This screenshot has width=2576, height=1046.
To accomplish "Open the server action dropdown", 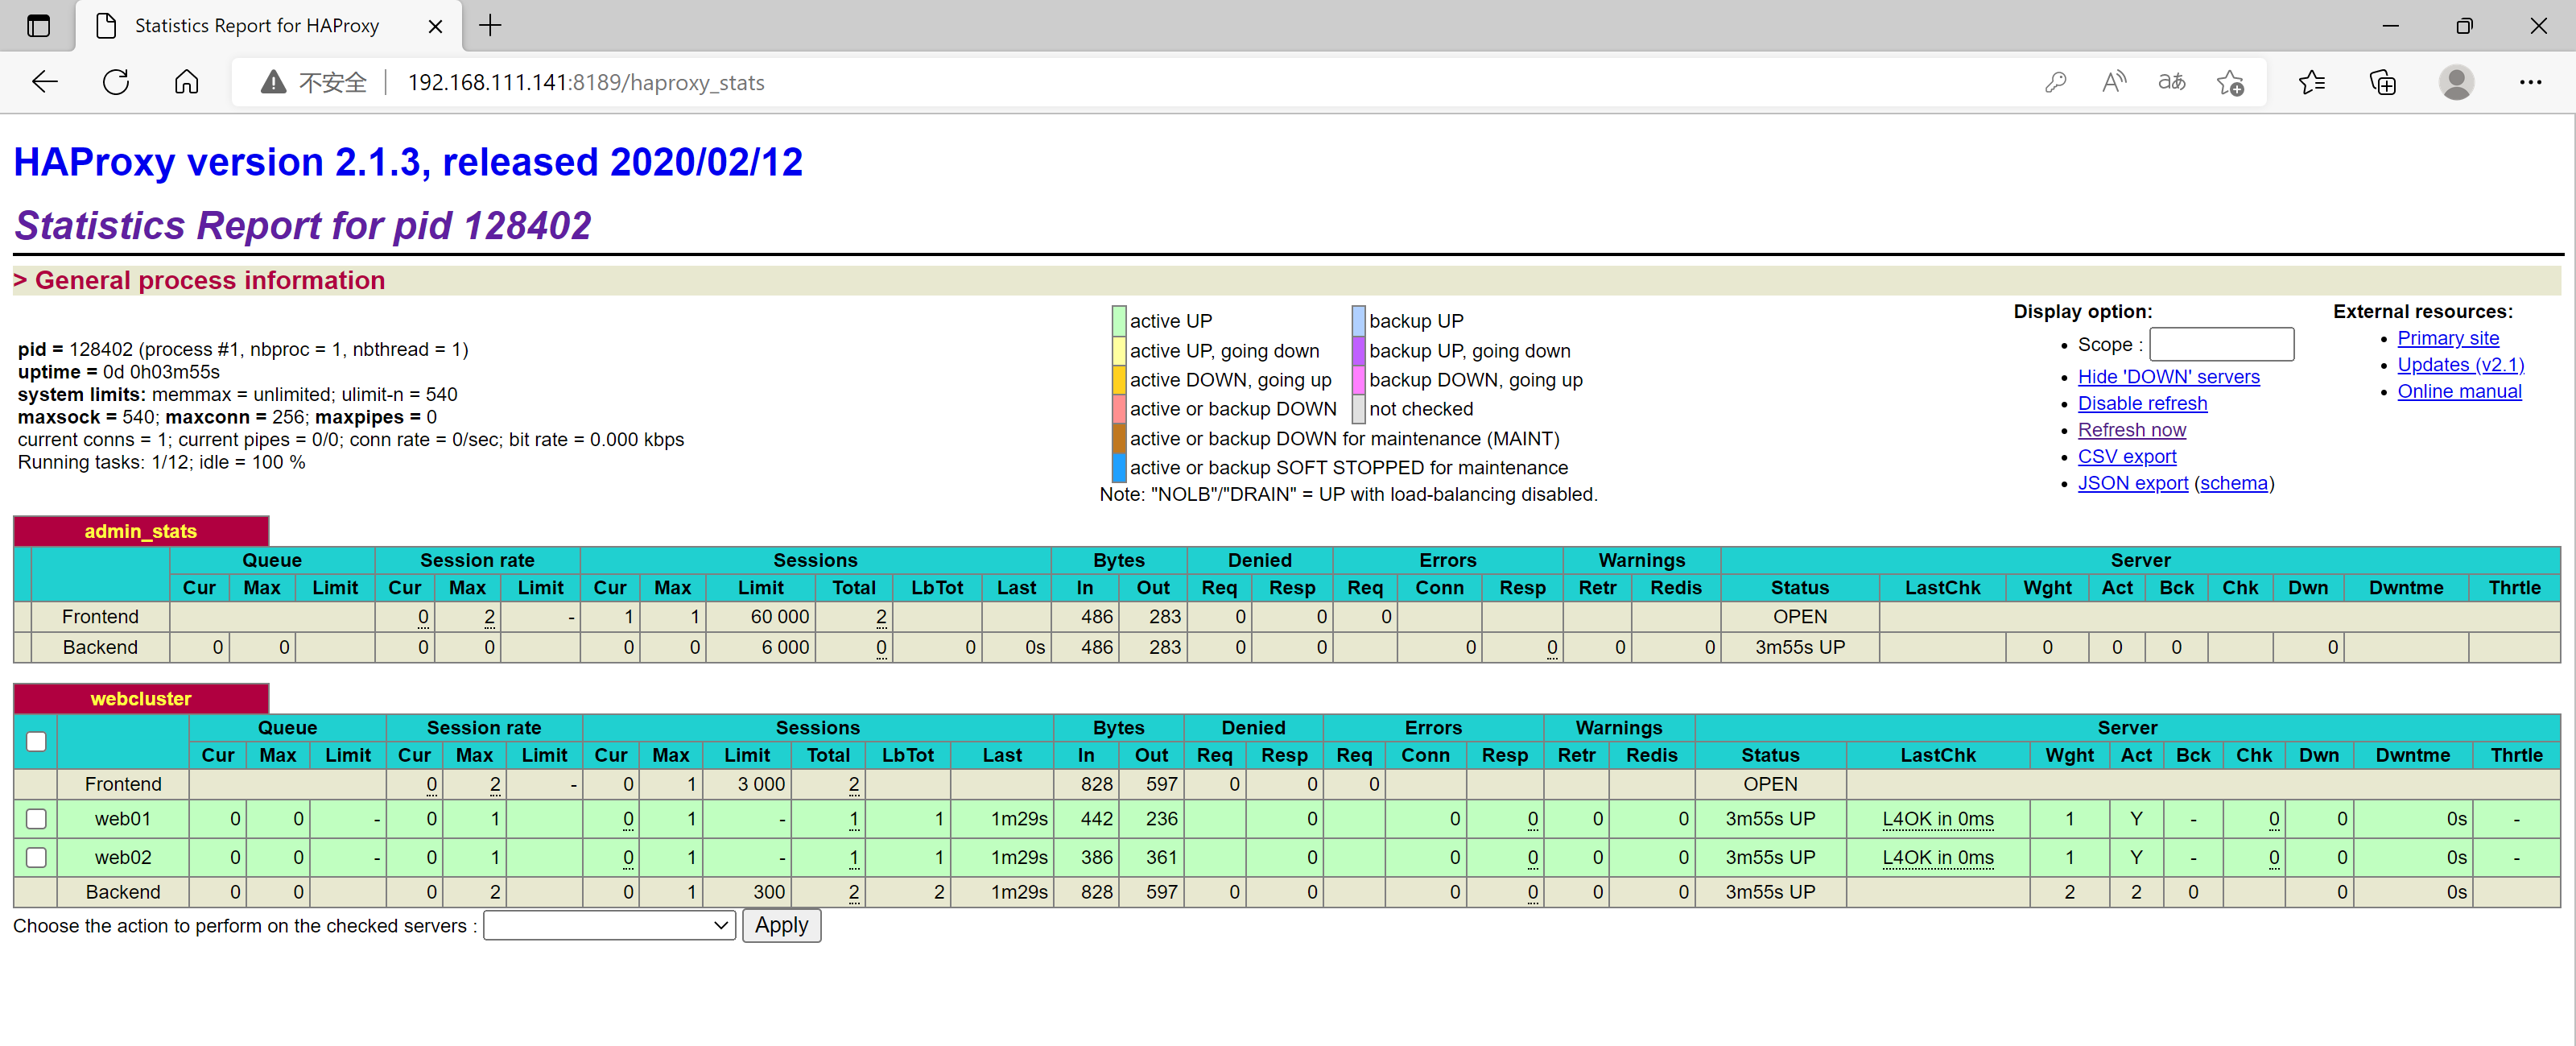I will [609, 925].
